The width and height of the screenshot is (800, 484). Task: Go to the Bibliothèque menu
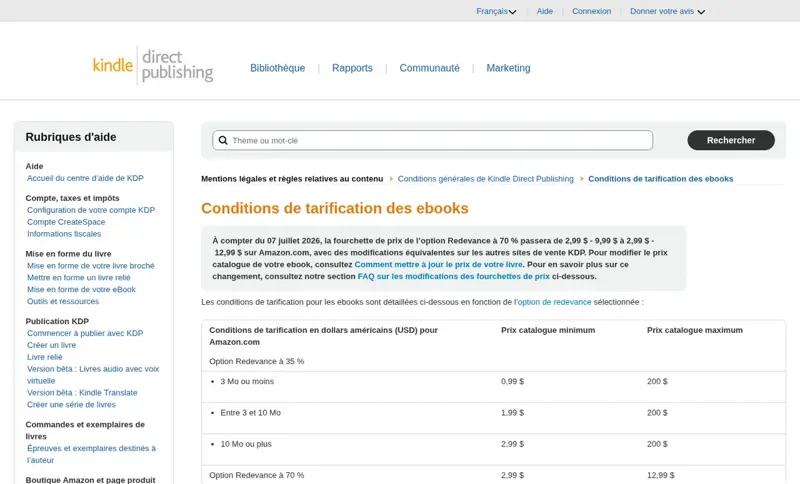[x=278, y=68]
